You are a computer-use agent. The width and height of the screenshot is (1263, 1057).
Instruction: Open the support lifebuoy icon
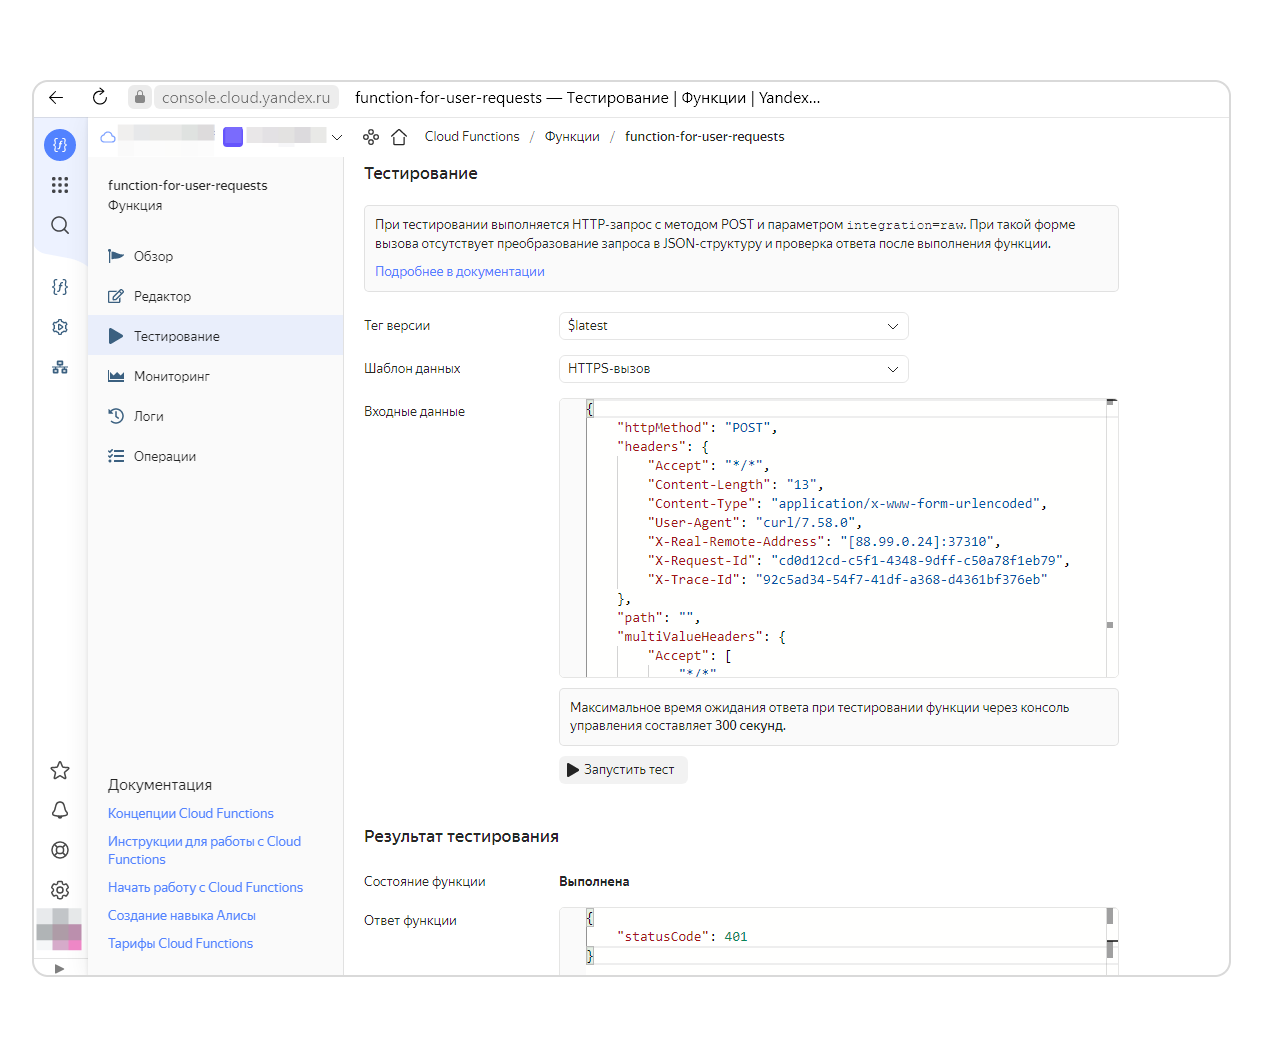click(x=60, y=850)
